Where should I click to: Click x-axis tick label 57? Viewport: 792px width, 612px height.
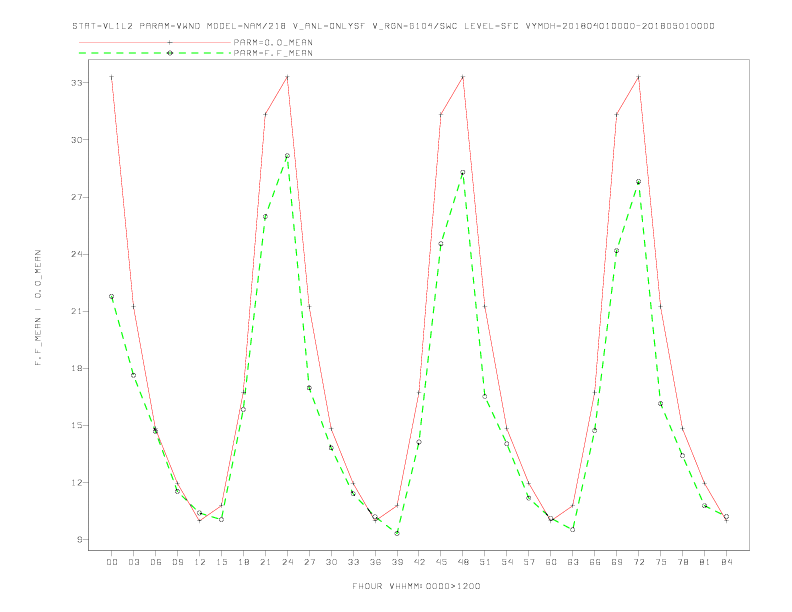(529, 562)
